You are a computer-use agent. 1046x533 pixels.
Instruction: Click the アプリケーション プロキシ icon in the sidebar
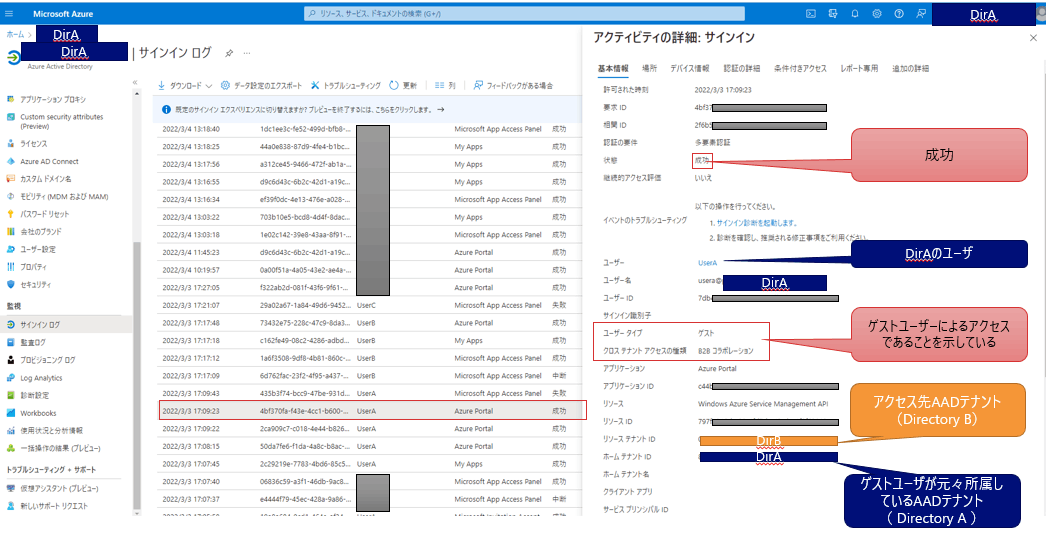pyautogui.click(x=10, y=99)
